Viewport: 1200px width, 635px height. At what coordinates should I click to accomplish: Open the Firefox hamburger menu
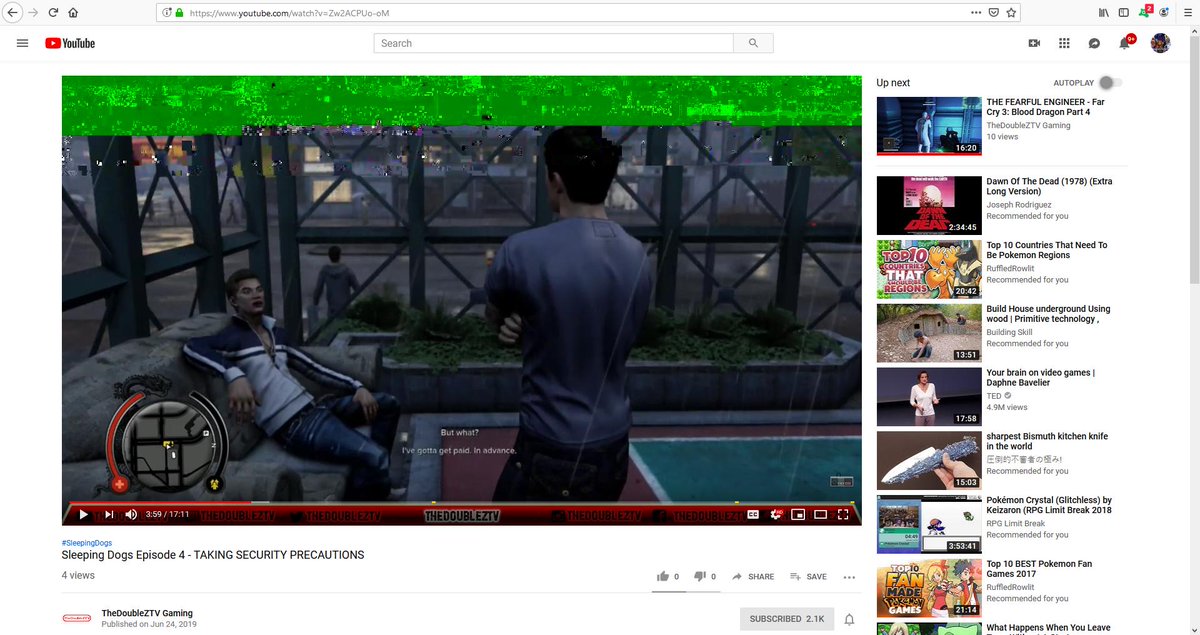[x=1186, y=13]
